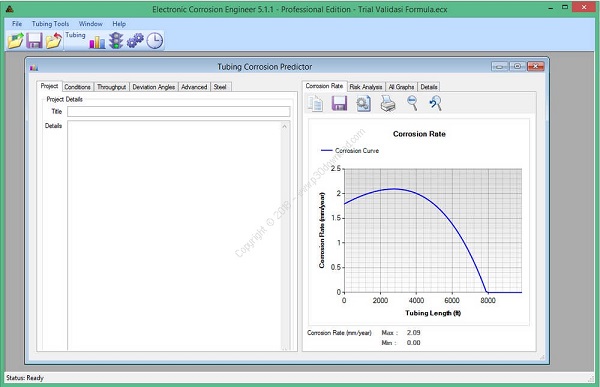Open the blue gears settings icon
600x387 pixels.
pyautogui.click(x=135, y=41)
